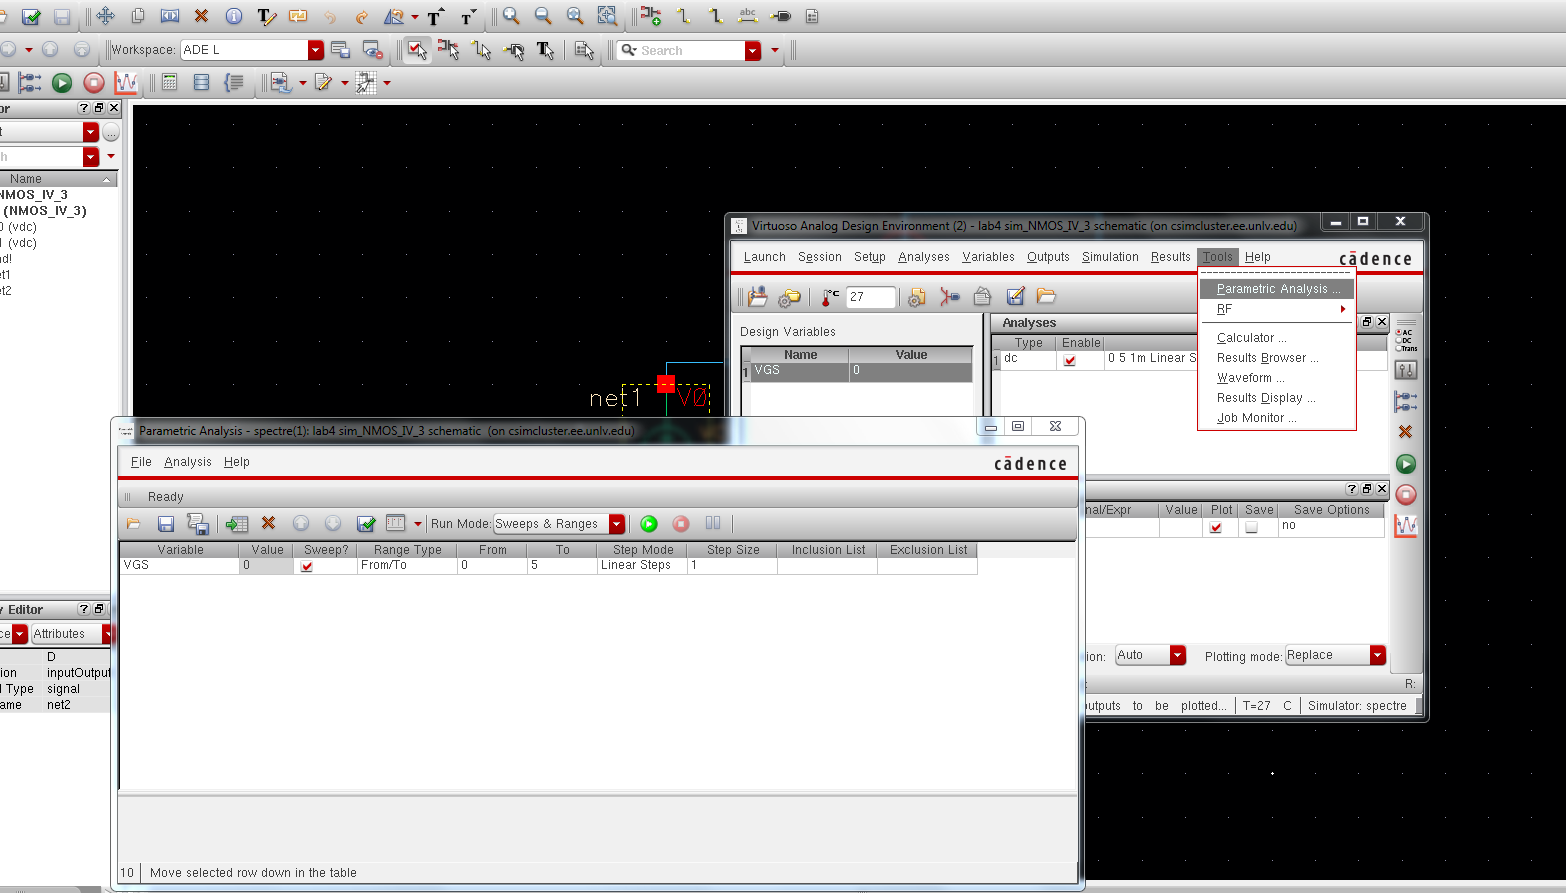Delete selected row with the X icon in Parametric toolbar
The image size is (1566, 893).
coord(268,523)
